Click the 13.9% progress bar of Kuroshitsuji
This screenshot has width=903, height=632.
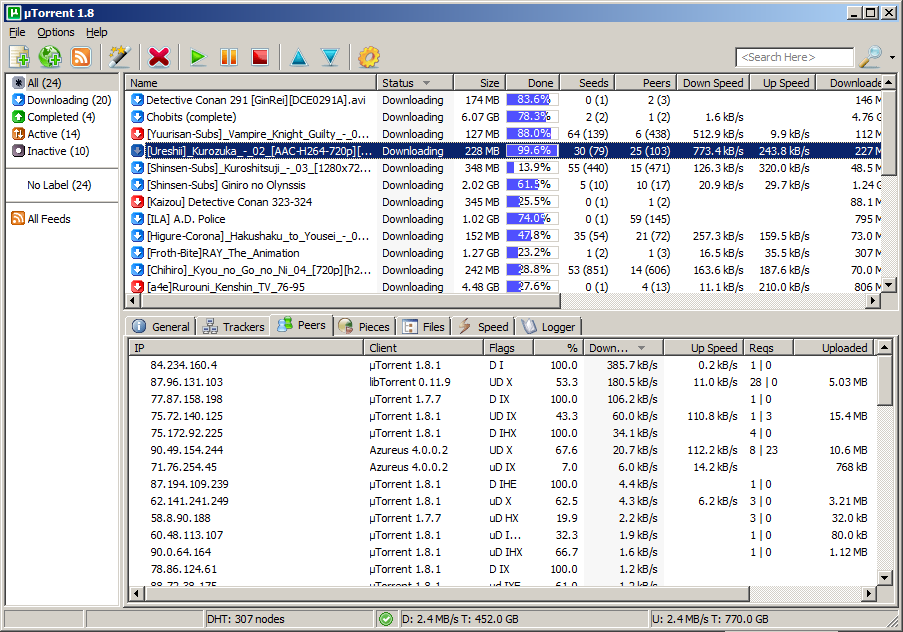click(533, 168)
